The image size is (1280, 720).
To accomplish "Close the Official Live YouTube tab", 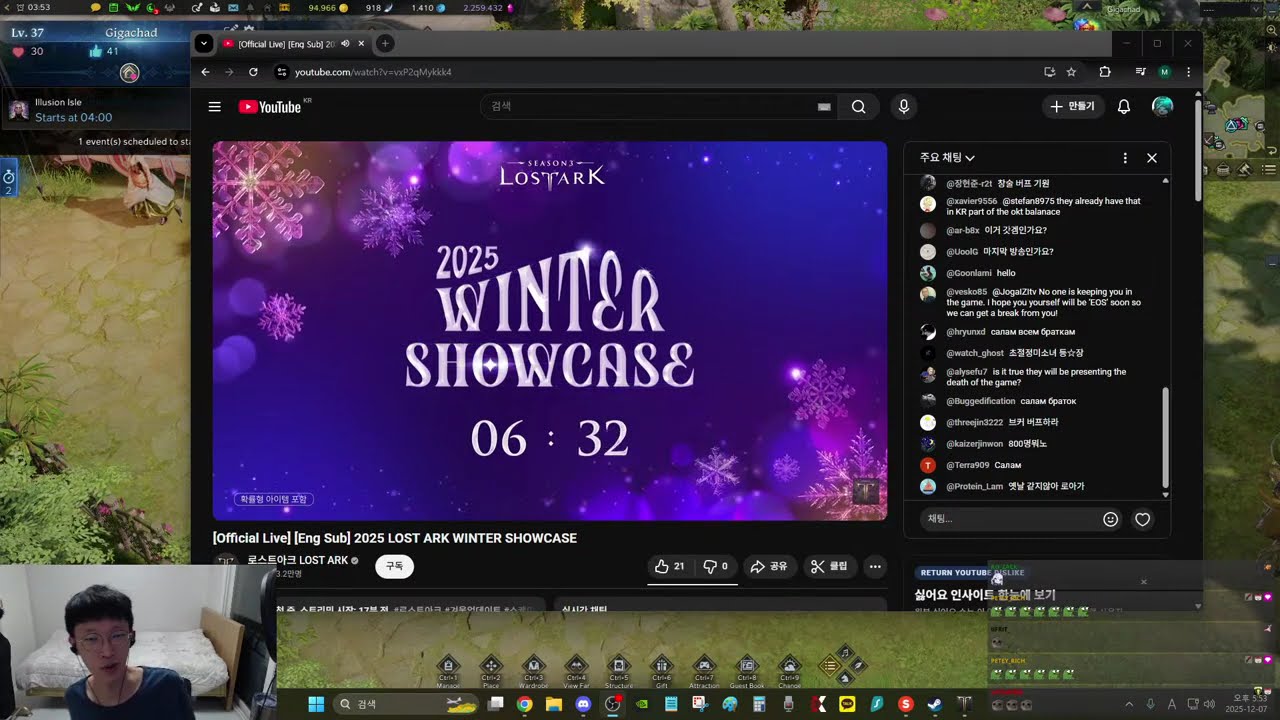I will point(361,44).
